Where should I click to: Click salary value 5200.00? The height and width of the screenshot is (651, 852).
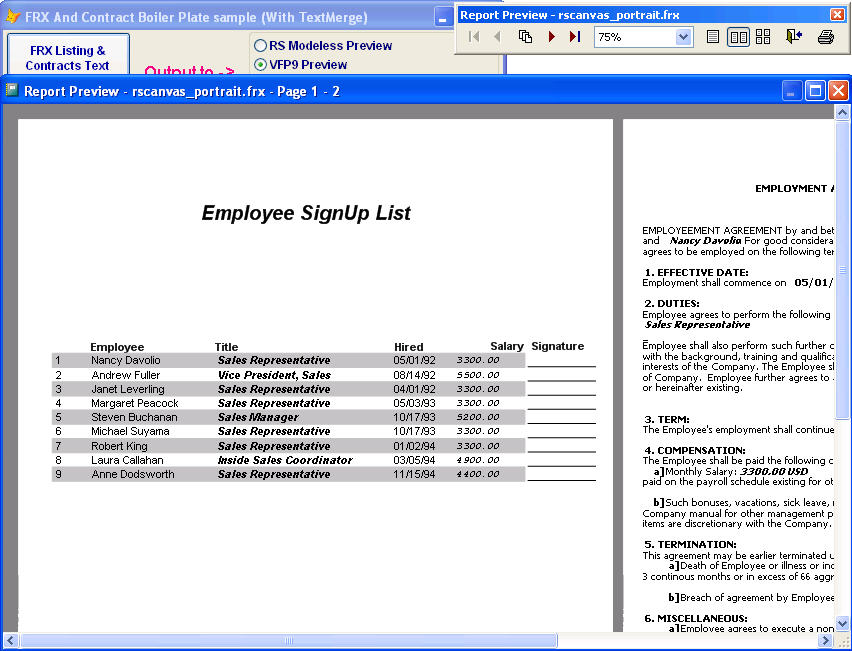pos(478,417)
